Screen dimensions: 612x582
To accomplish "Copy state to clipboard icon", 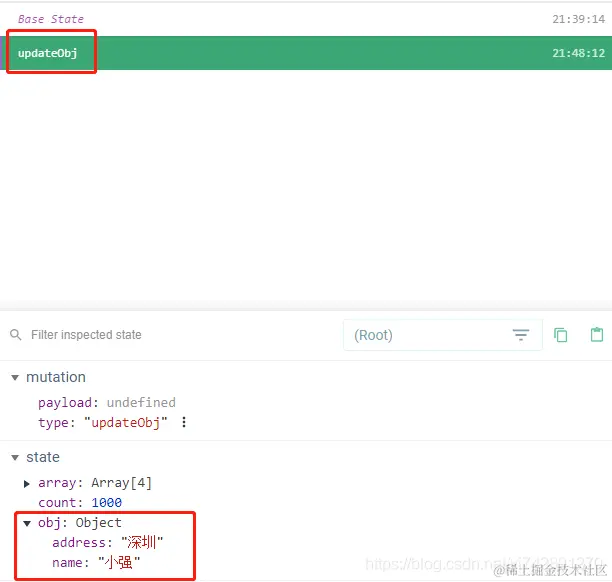I will (x=560, y=335).
